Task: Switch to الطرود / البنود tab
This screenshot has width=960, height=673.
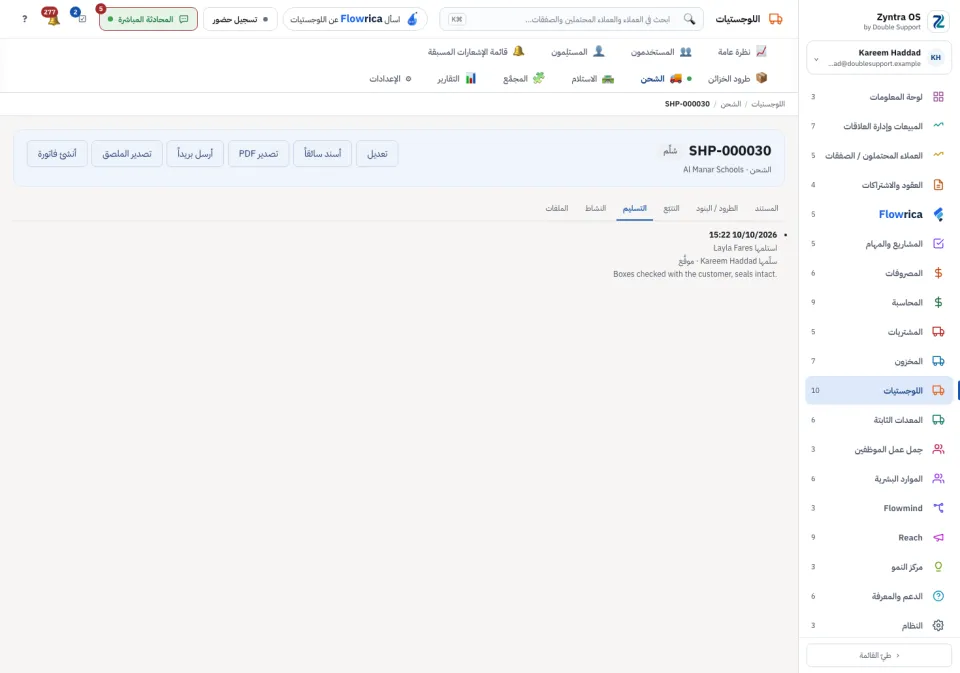Action: (716, 209)
